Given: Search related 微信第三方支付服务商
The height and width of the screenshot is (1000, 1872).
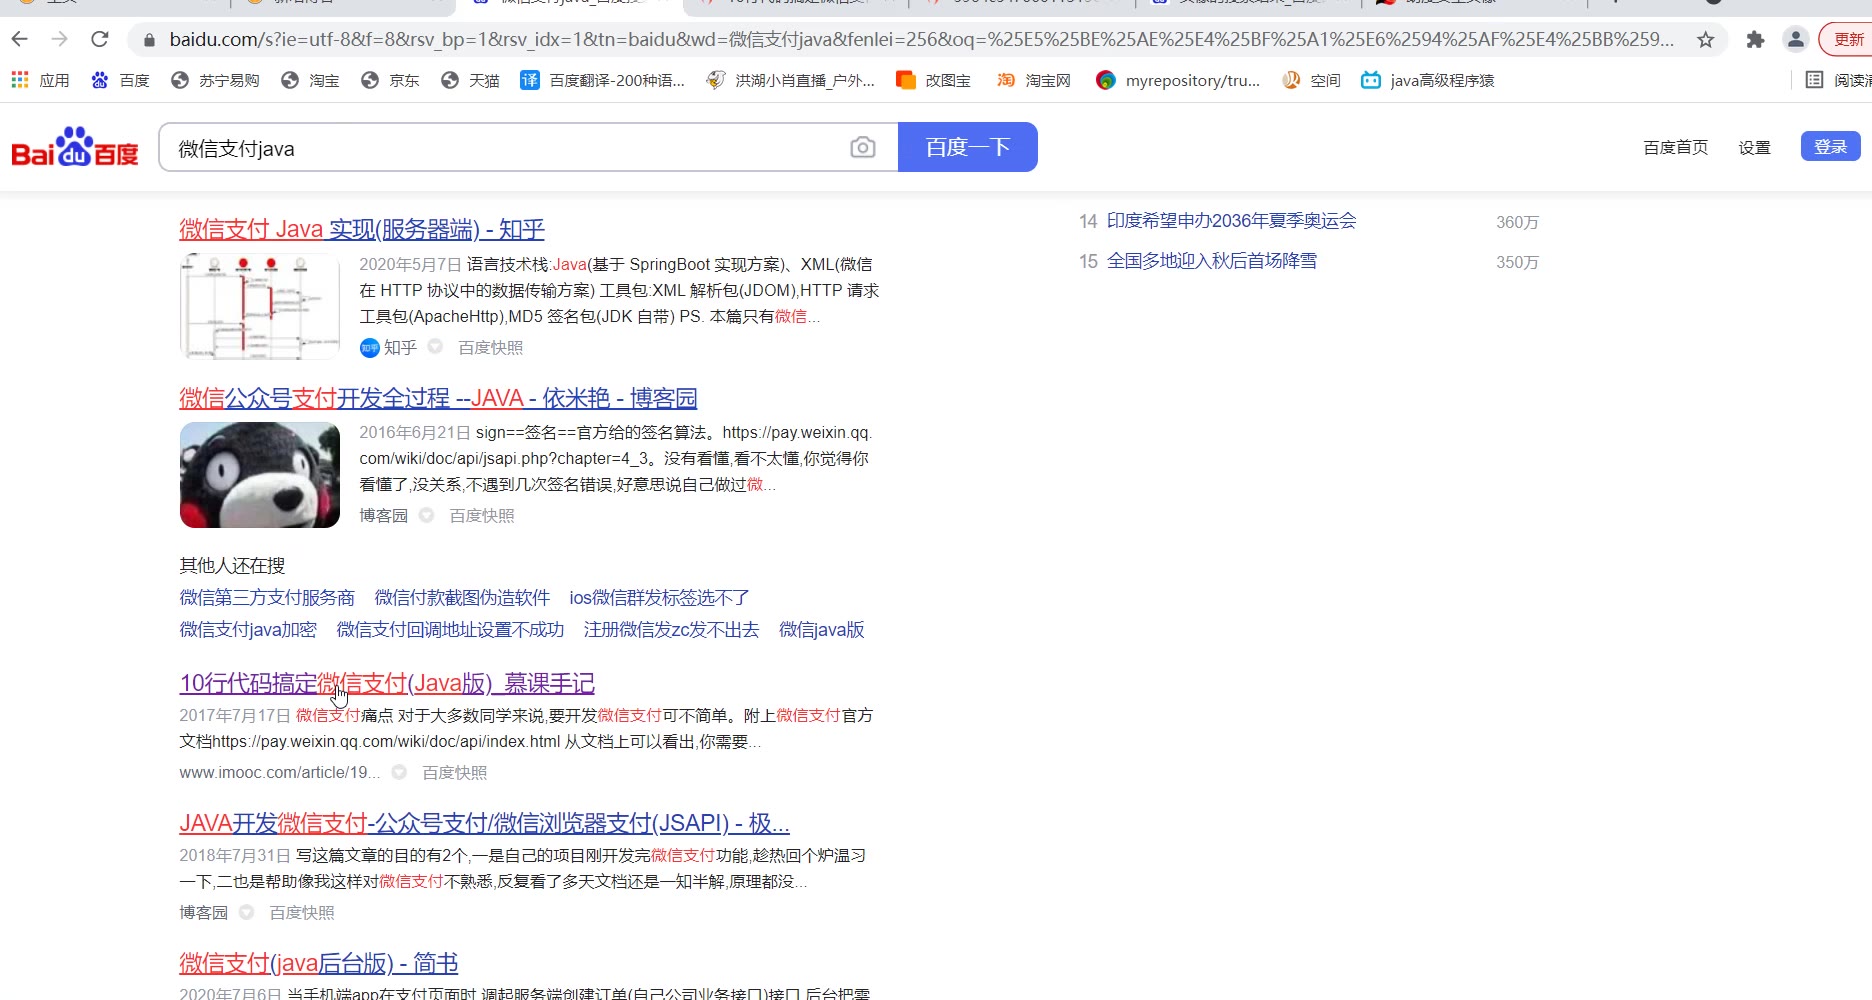Looking at the screenshot, I should 267,598.
